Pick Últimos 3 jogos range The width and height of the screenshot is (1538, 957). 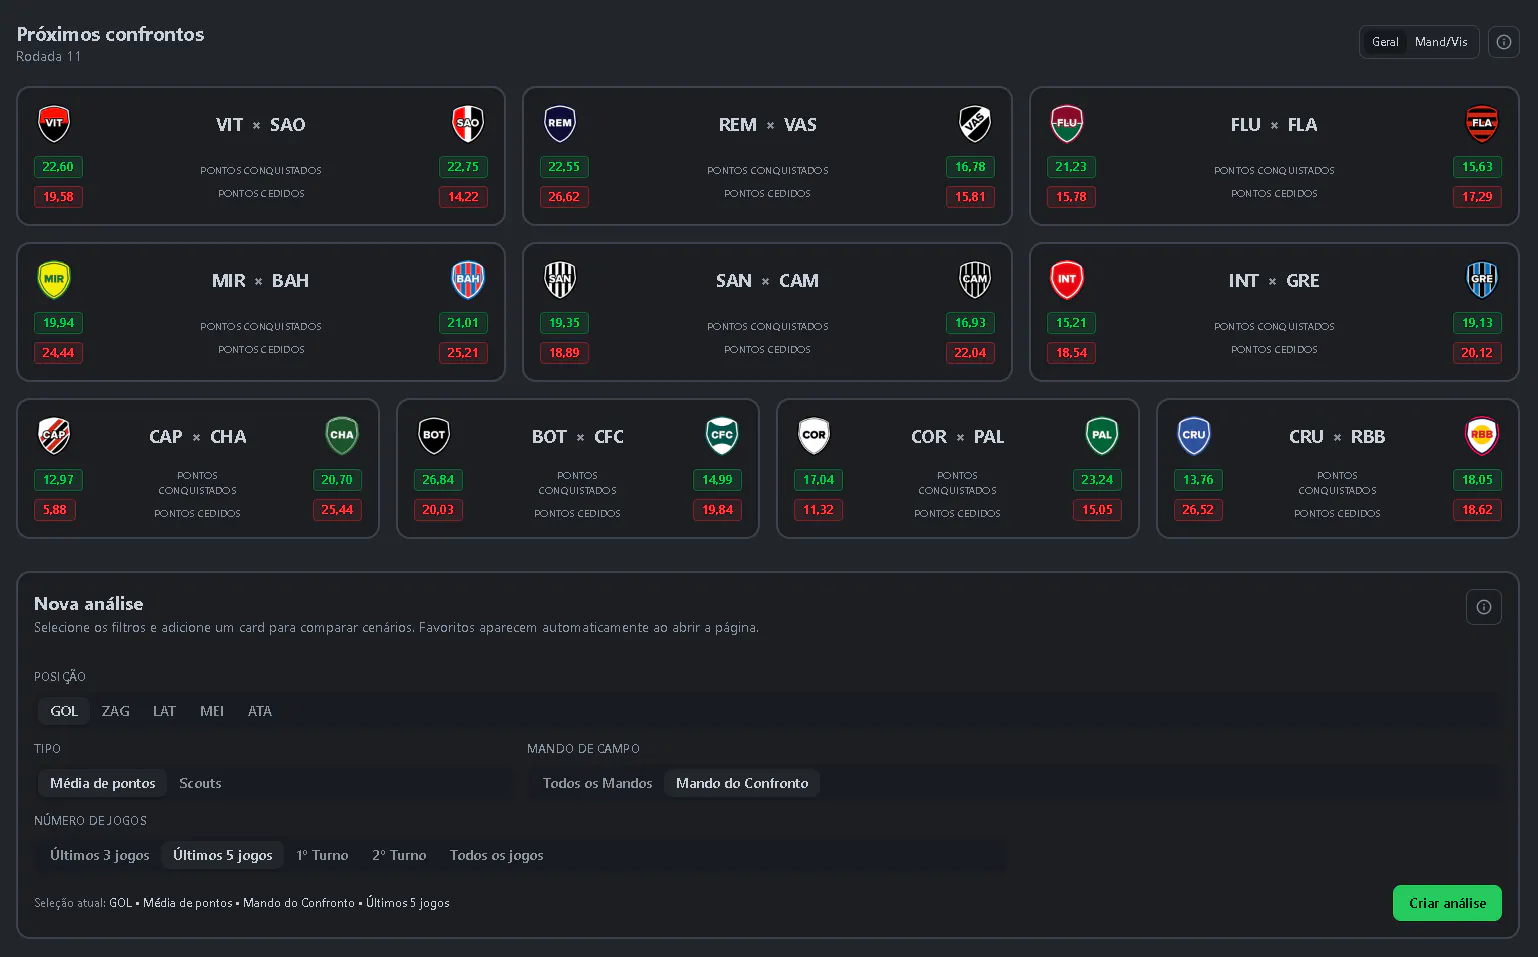(100, 855)
